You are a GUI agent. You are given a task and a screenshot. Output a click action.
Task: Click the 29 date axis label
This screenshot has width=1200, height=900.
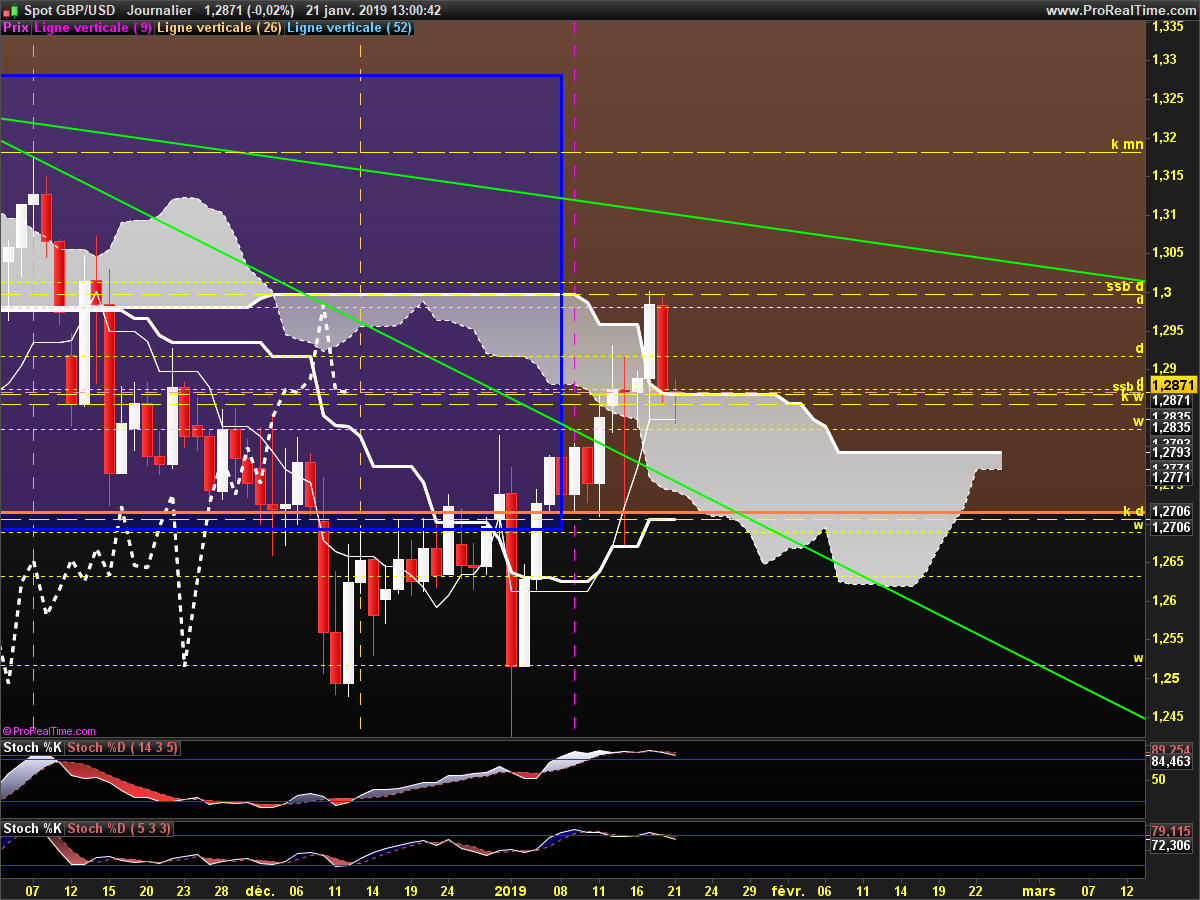point(749,890)
